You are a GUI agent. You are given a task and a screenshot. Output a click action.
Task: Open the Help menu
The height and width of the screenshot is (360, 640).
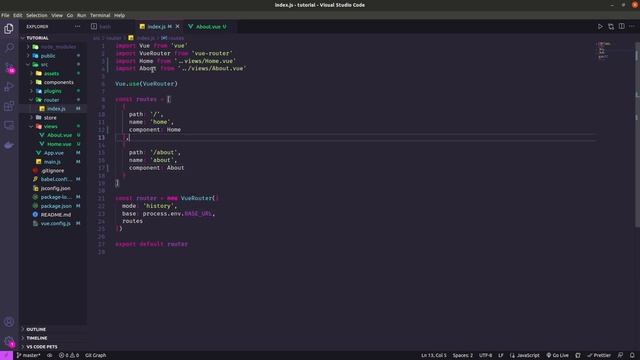119,16
